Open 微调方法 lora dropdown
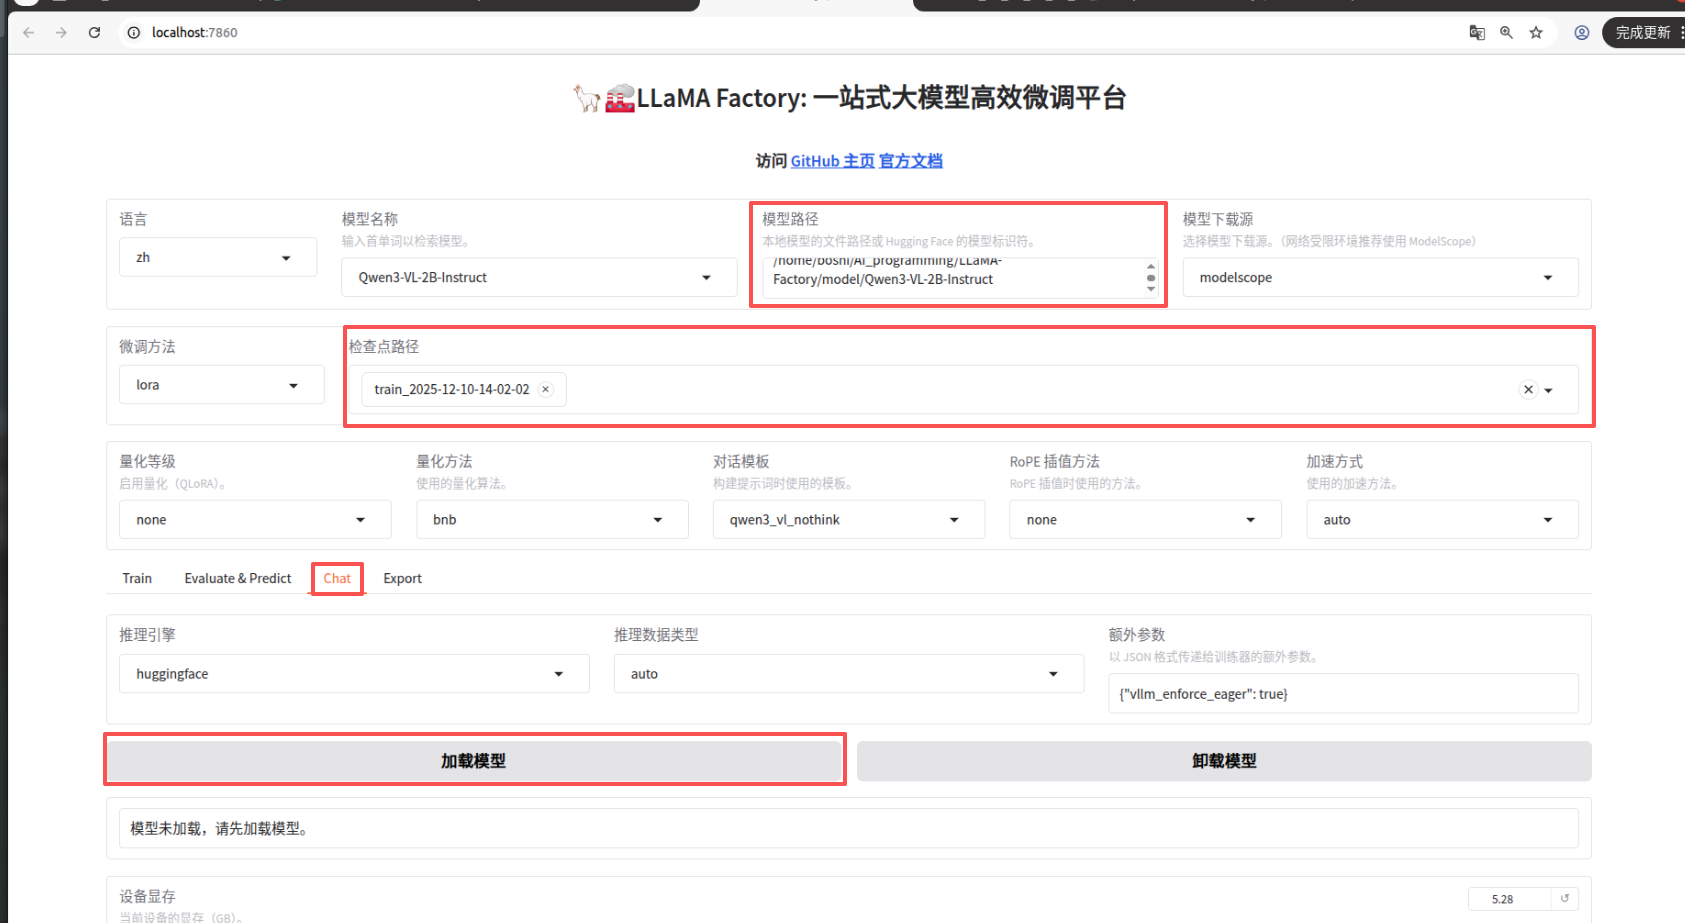Viewport: 1685px width, 923px height. tap(222, 385)
